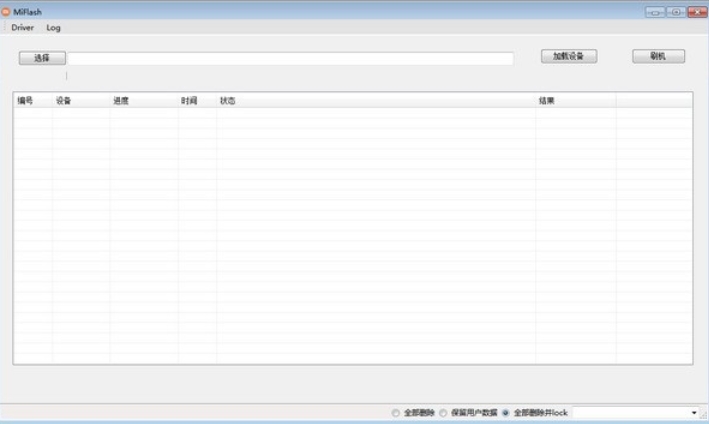Click the 编号 column header
The height and width of the screenshot is (424, 709).
click(x=33, y=101)
